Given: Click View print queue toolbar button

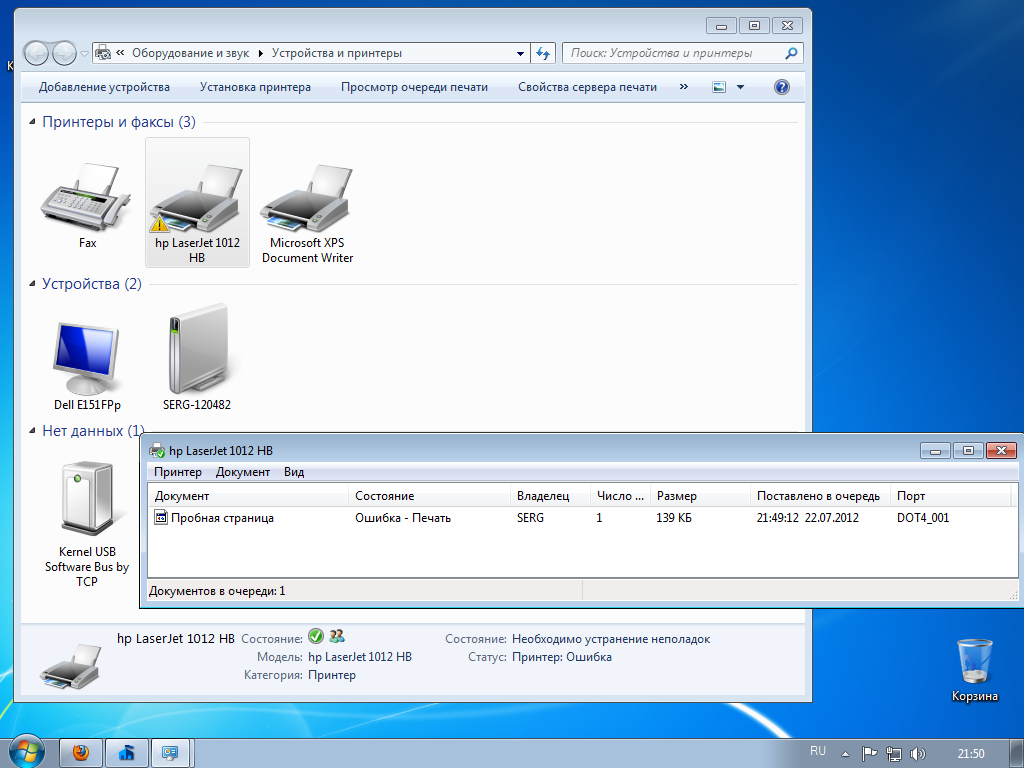Looking at the screenshot, I should [x=414, y=87].
